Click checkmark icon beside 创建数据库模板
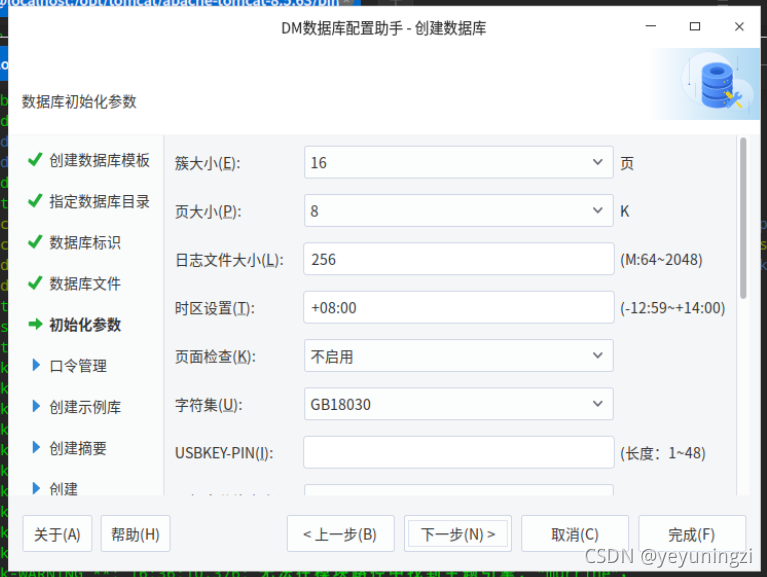Screen dimensions: 767x577 coord(35,159)
